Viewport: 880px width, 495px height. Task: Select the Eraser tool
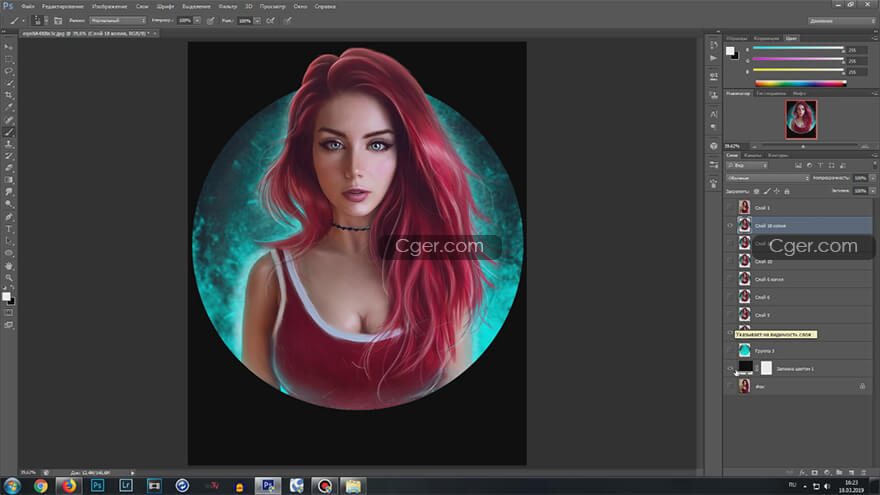pyautogui.click(x=8, y=168)
